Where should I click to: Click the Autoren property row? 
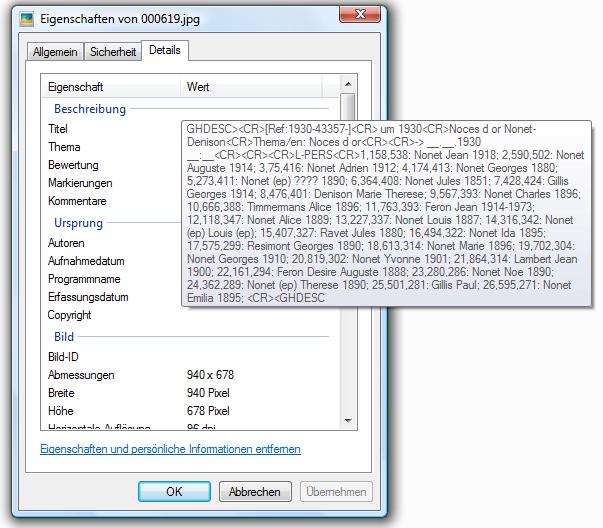point(66,243)
